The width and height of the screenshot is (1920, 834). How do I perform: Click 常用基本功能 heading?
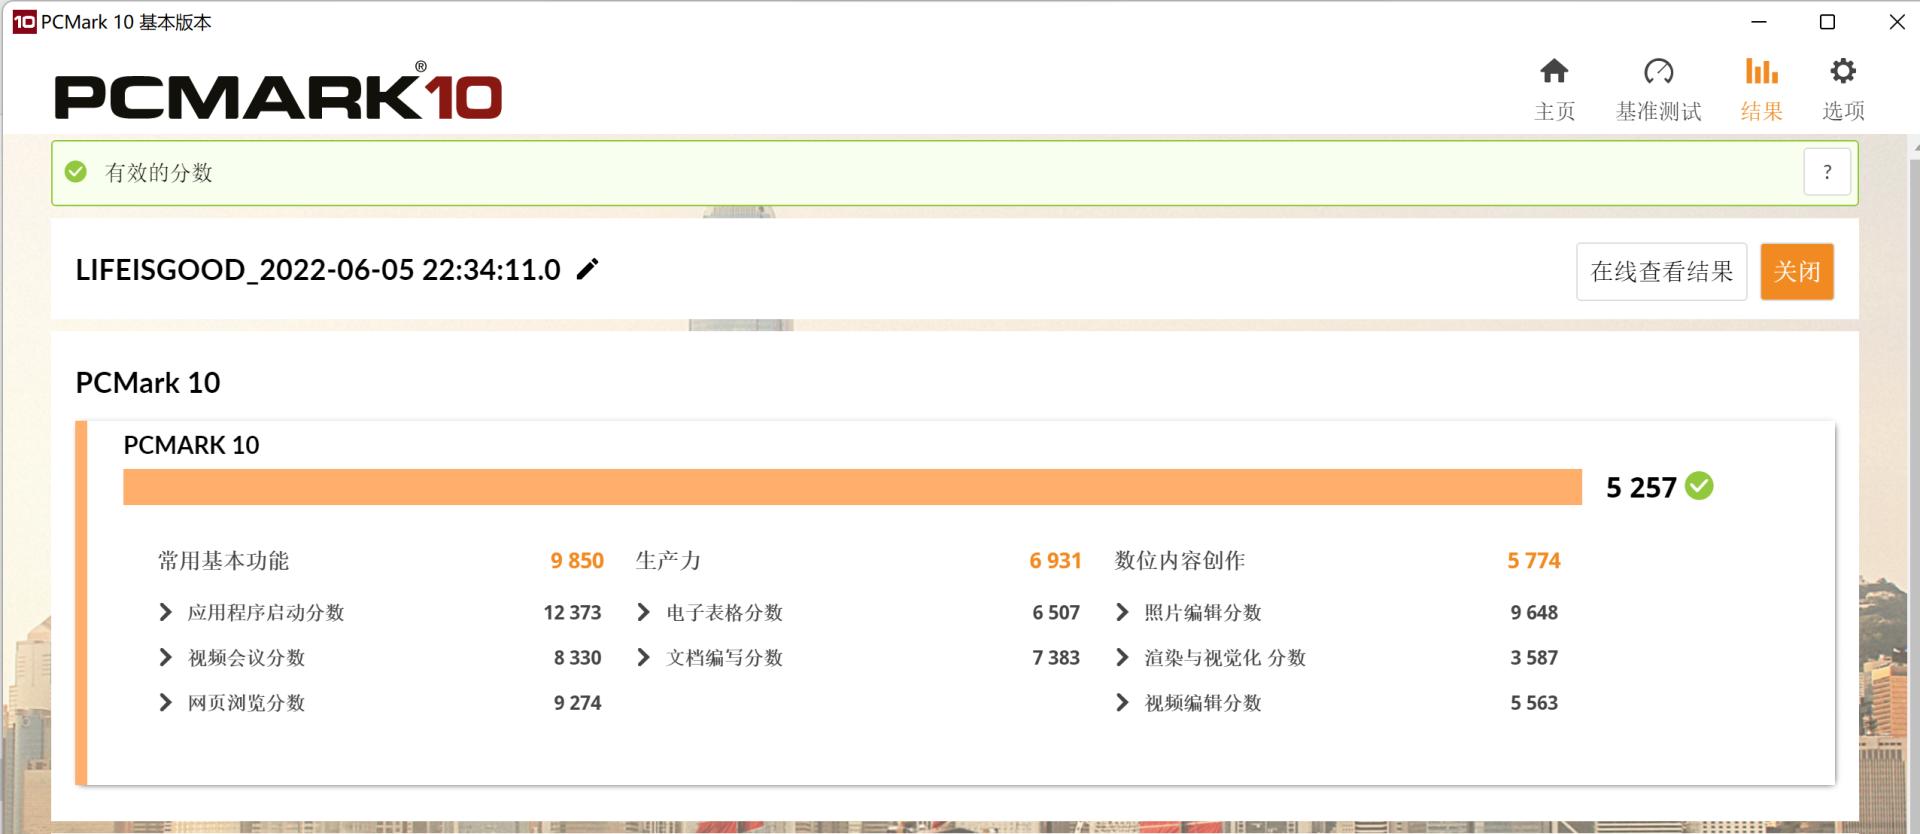point(223,561)
